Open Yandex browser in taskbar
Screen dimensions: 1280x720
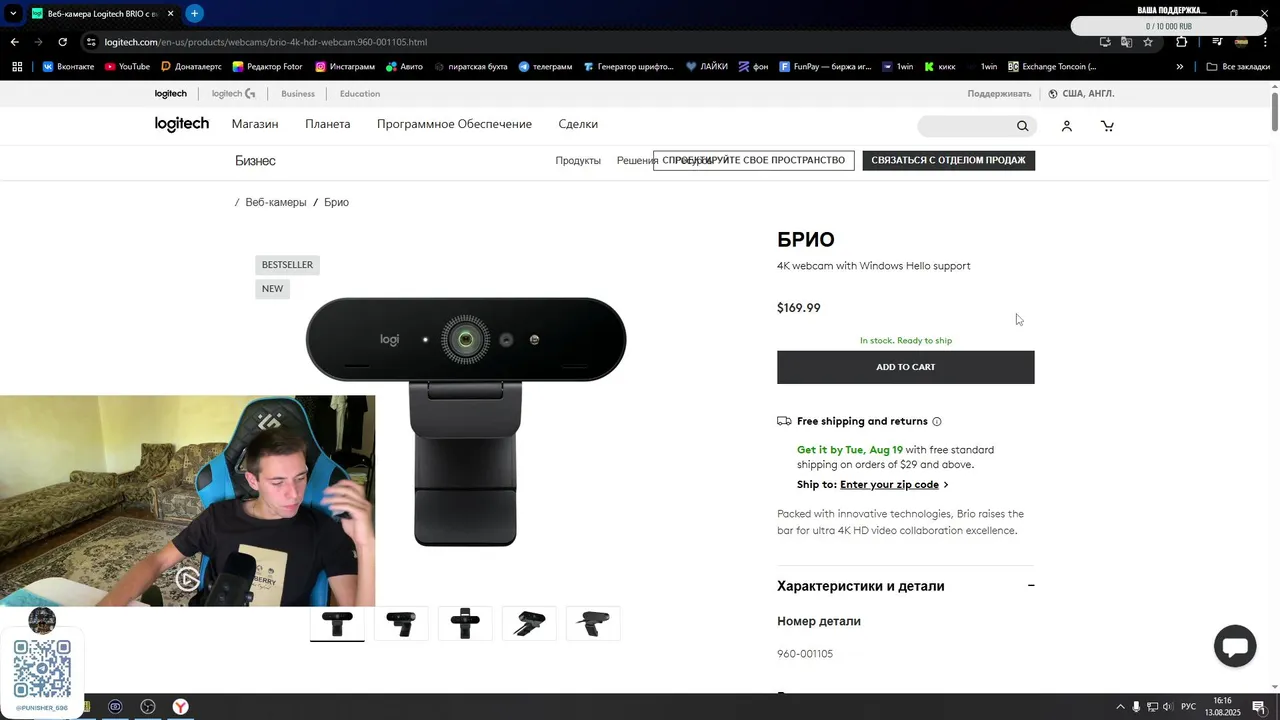pos(180,707)
